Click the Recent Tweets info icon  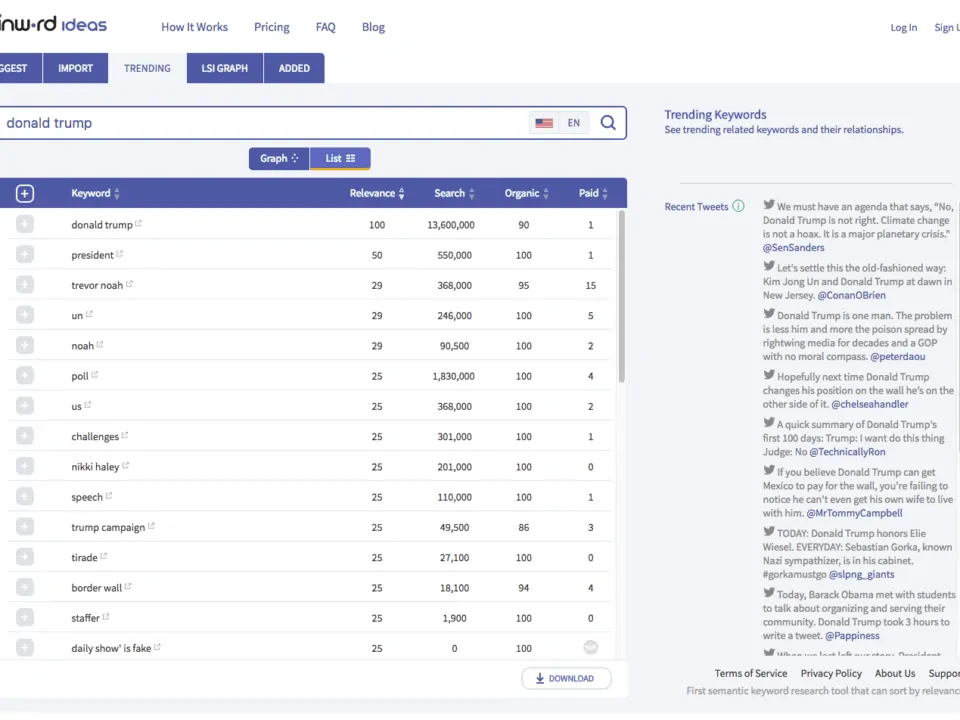pyautogui.click(x=738, y=206)
